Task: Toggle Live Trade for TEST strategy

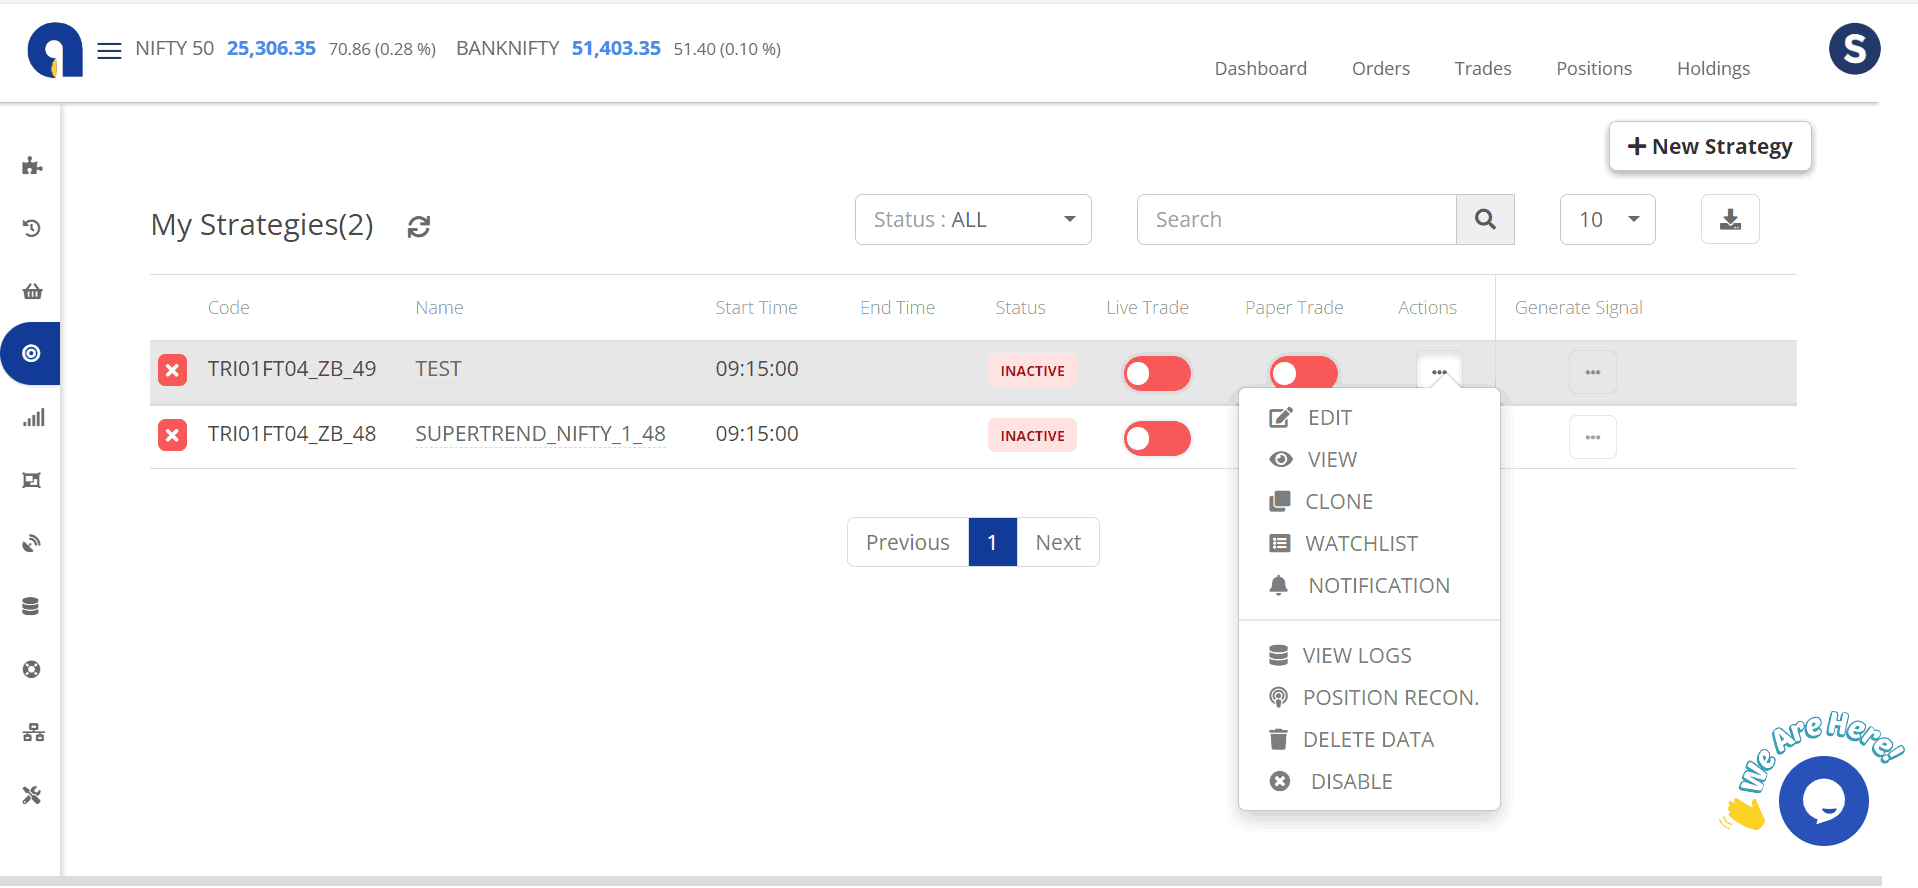Action: click(x=1156, y=373)
